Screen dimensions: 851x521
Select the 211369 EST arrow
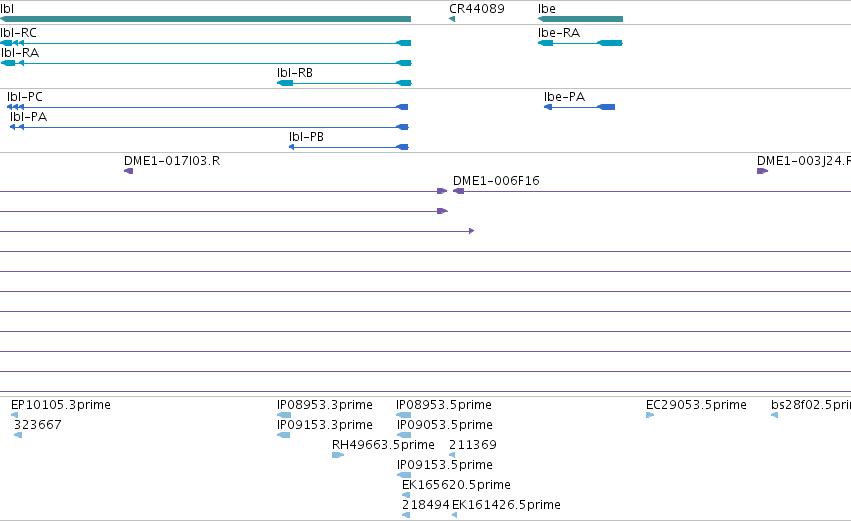(452, 455)
